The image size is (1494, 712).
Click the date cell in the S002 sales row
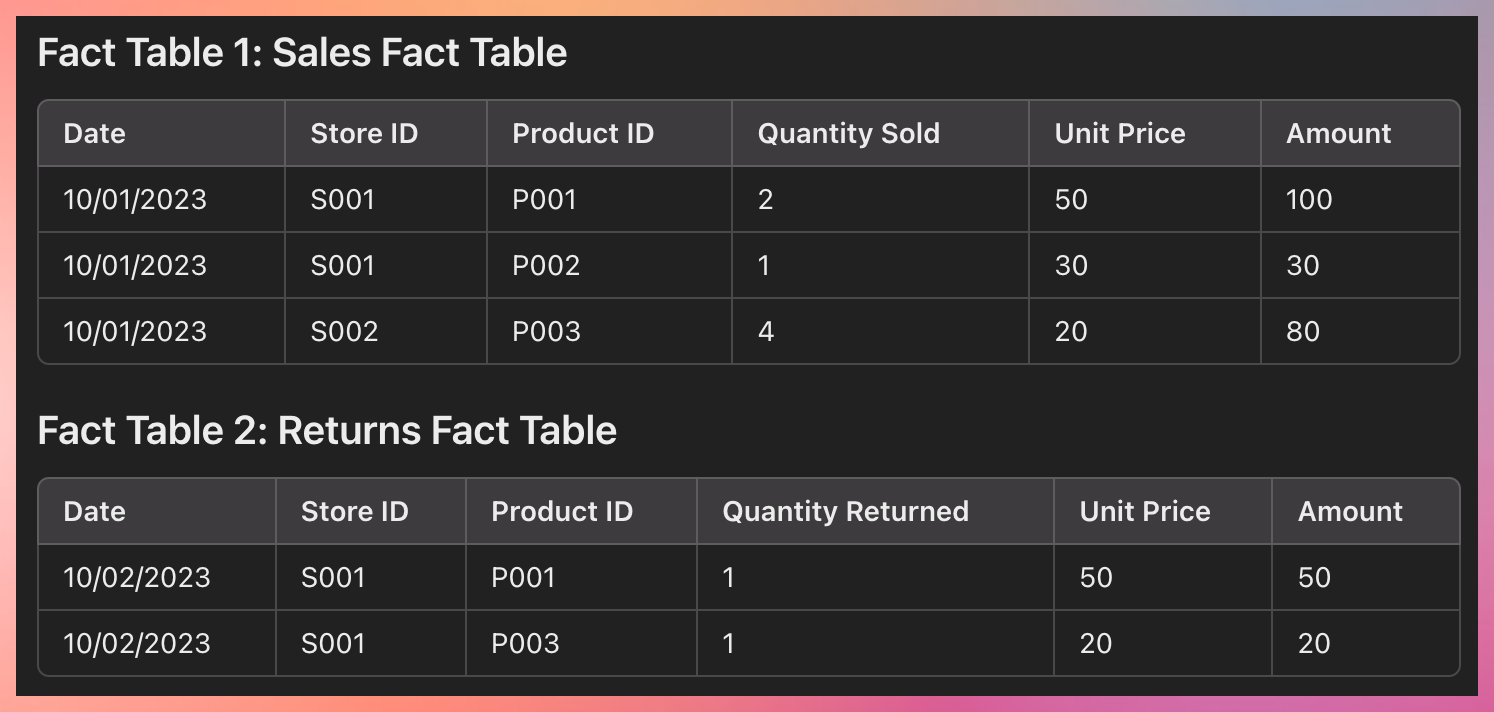[135, 332]
